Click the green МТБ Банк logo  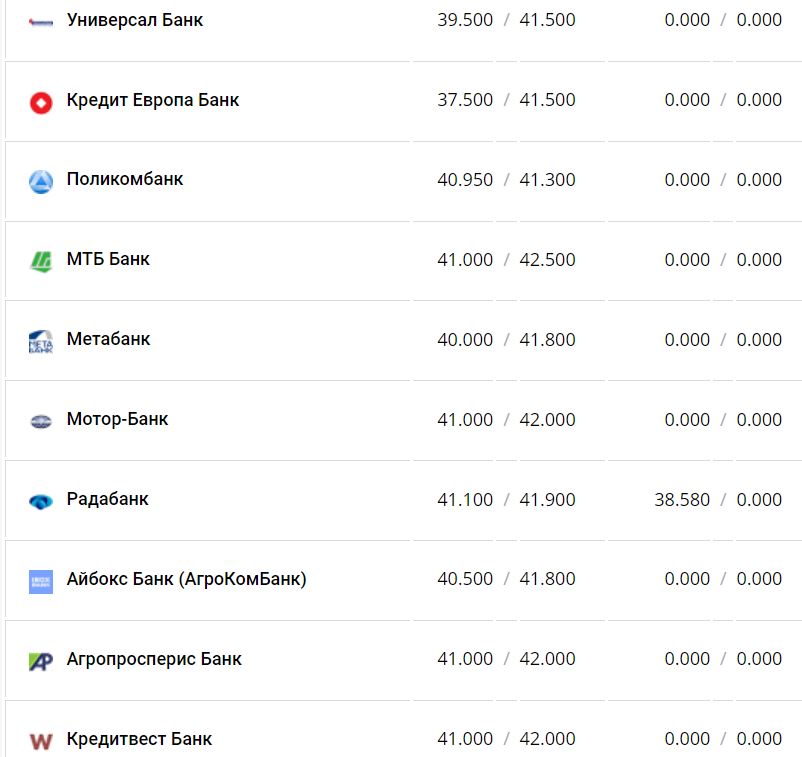coord(41,261)
